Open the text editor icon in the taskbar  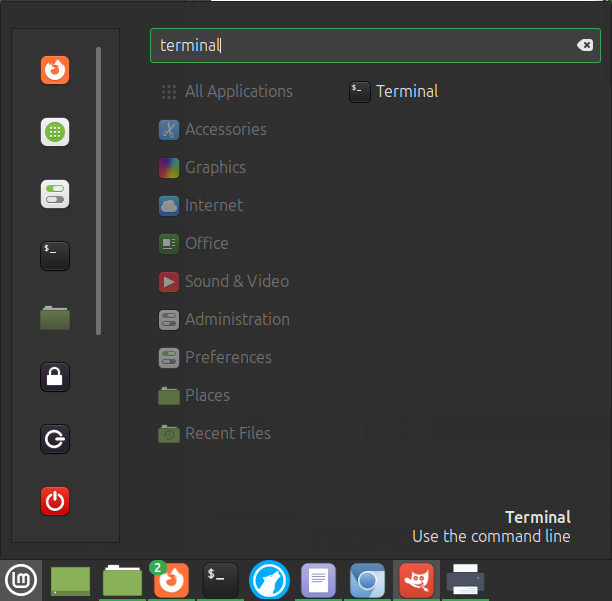tap(319, 579)
